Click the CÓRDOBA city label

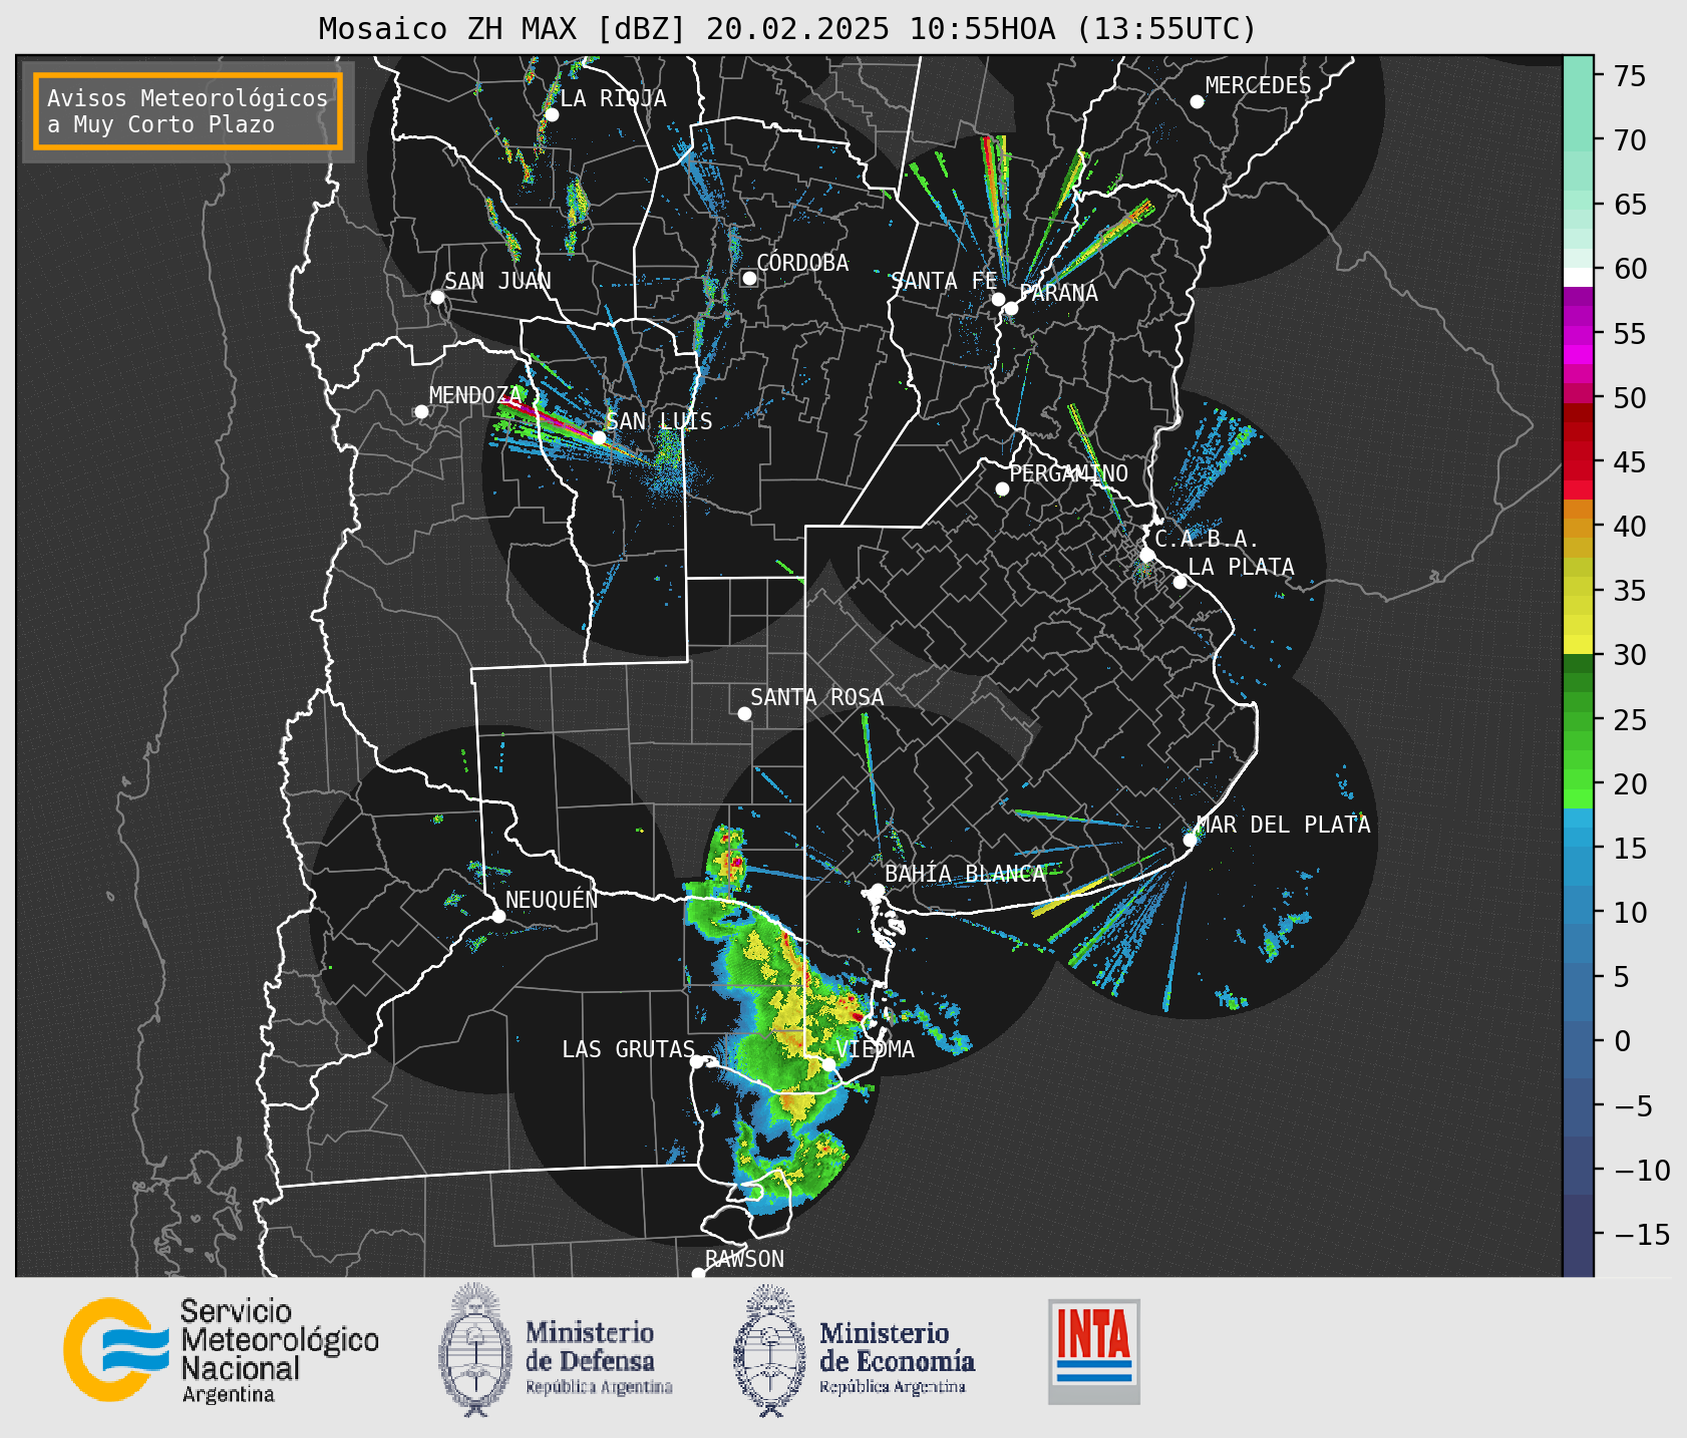tap(802, 263)
